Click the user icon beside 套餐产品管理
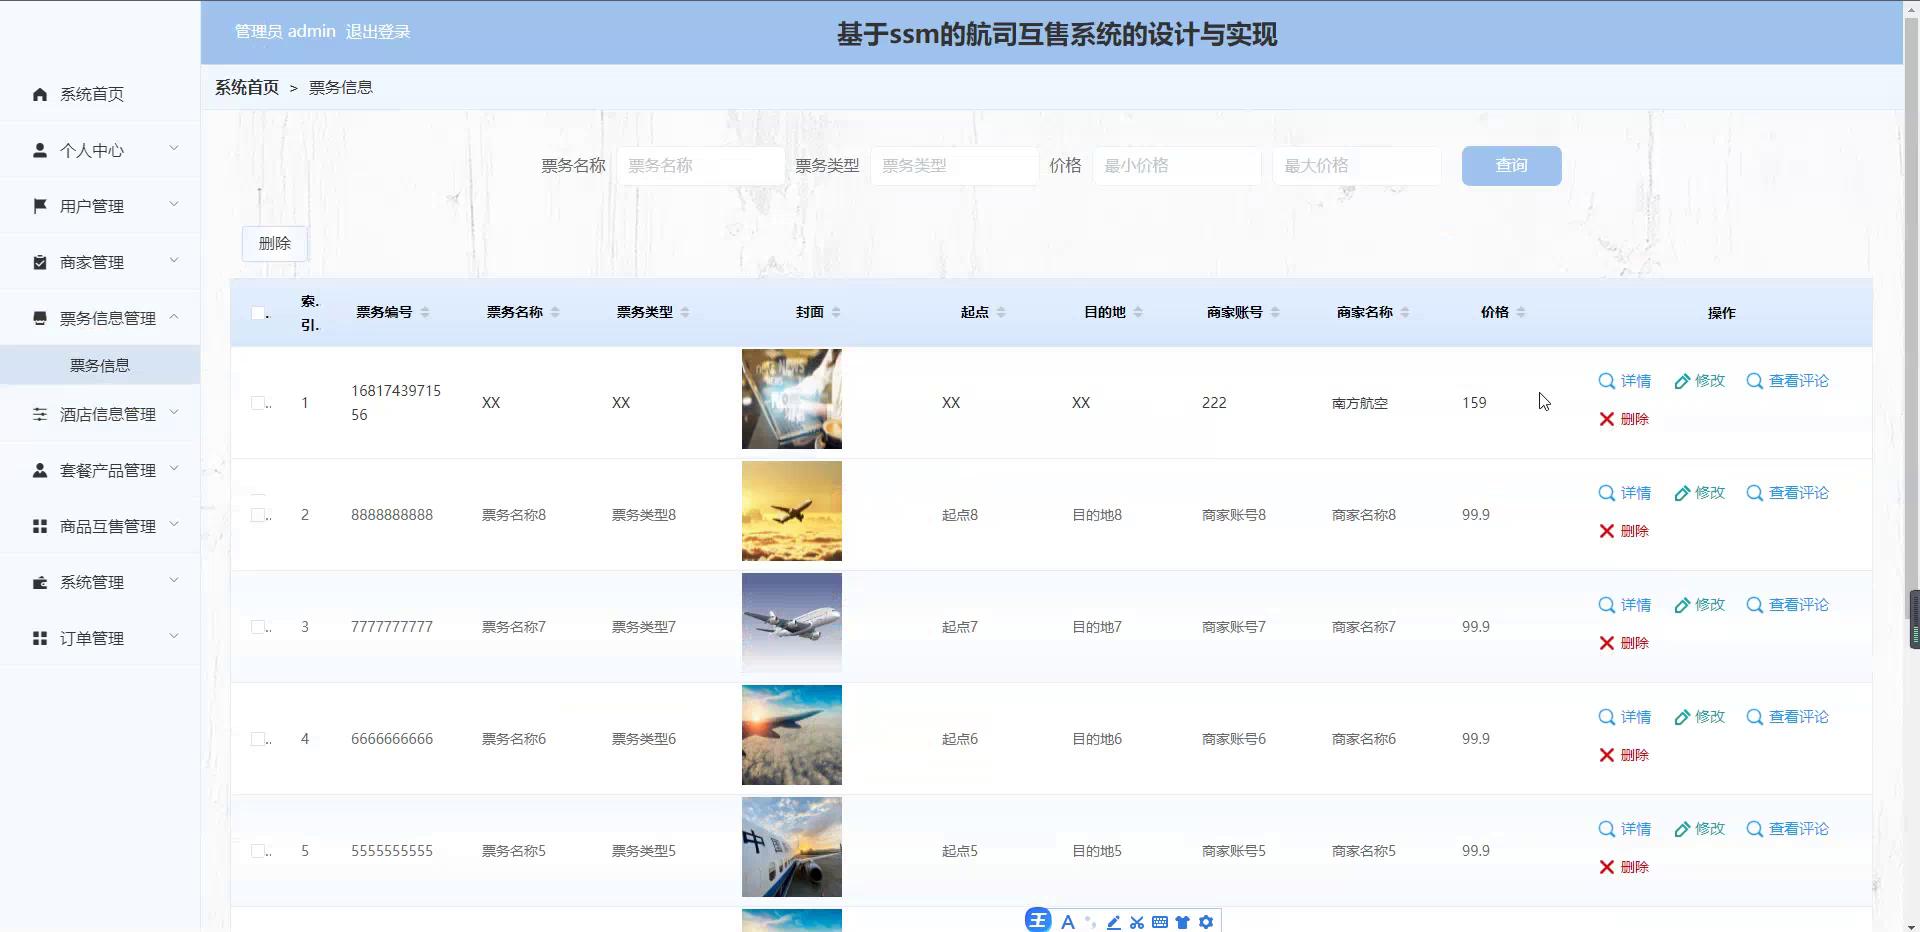Screen dimensions: 1920x932 coord(40,470)
